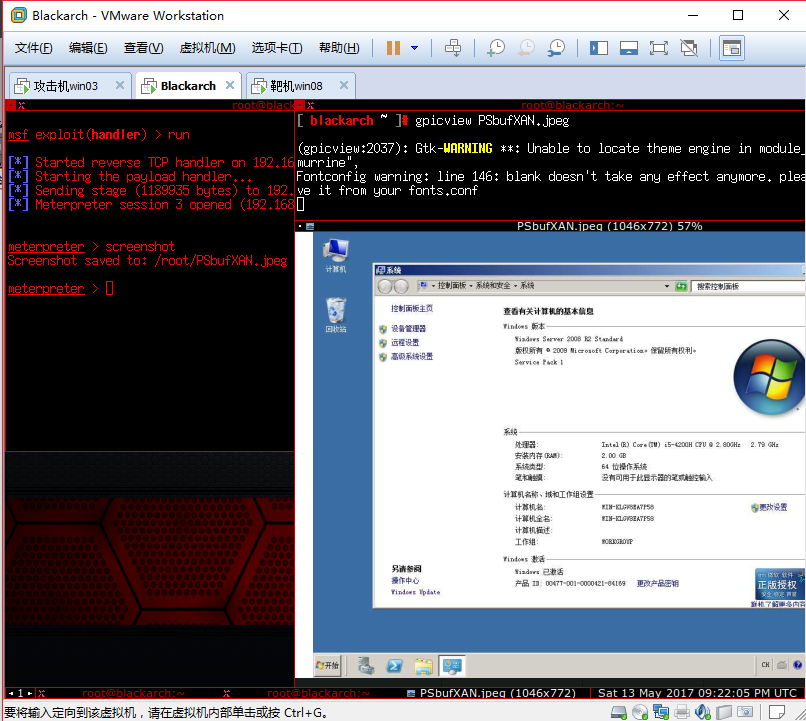
Task: Click the file explorer taskbar icon in image
Action: pos(424,666)
